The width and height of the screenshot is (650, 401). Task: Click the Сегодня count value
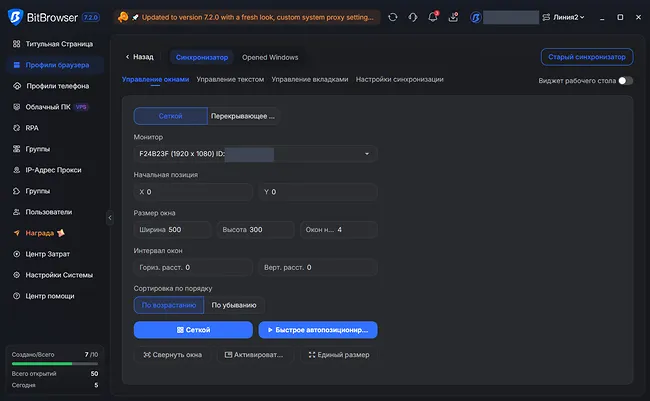point(96,385)
